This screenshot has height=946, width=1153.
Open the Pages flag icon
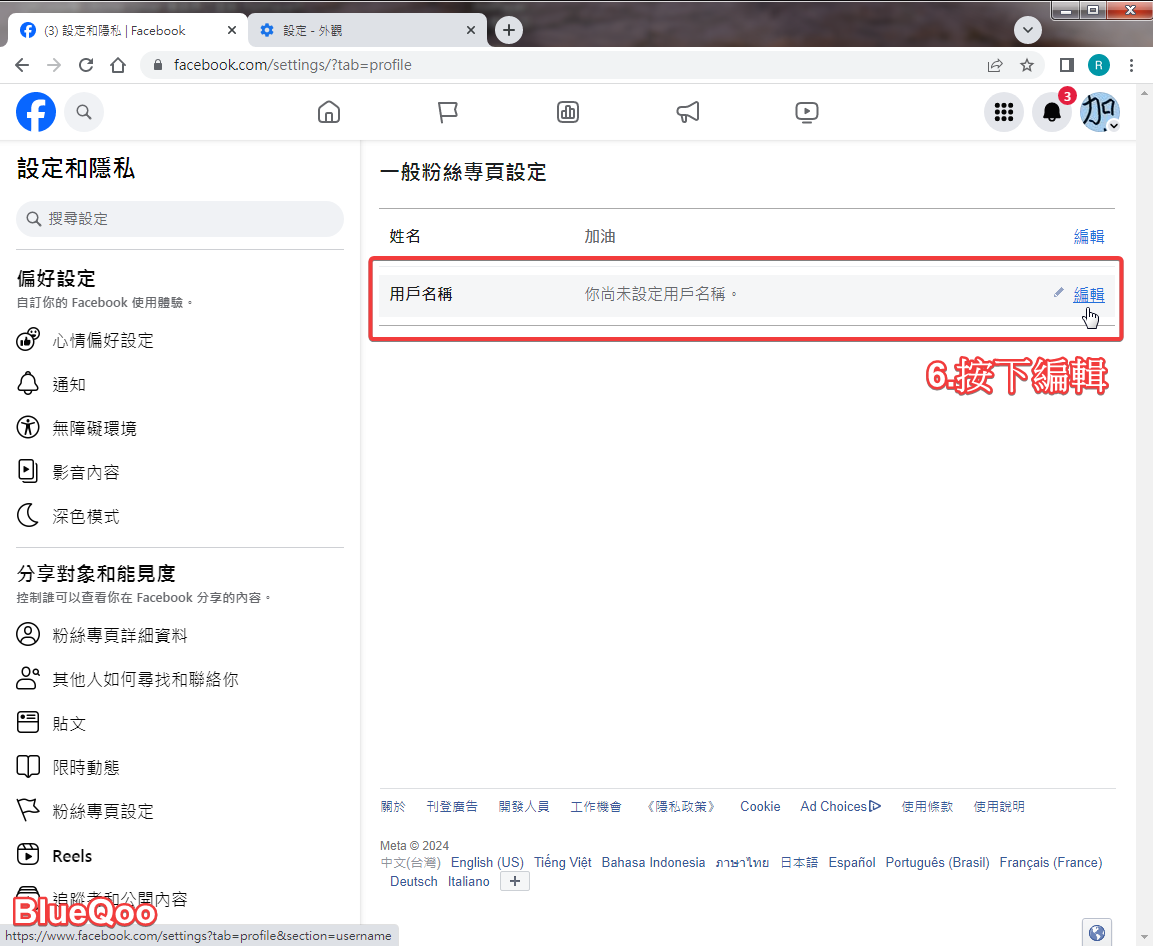tap(448, 112)
